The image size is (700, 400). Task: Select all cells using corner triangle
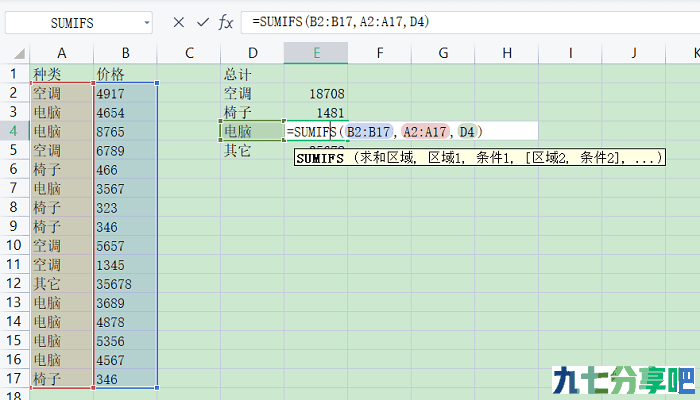19,54
